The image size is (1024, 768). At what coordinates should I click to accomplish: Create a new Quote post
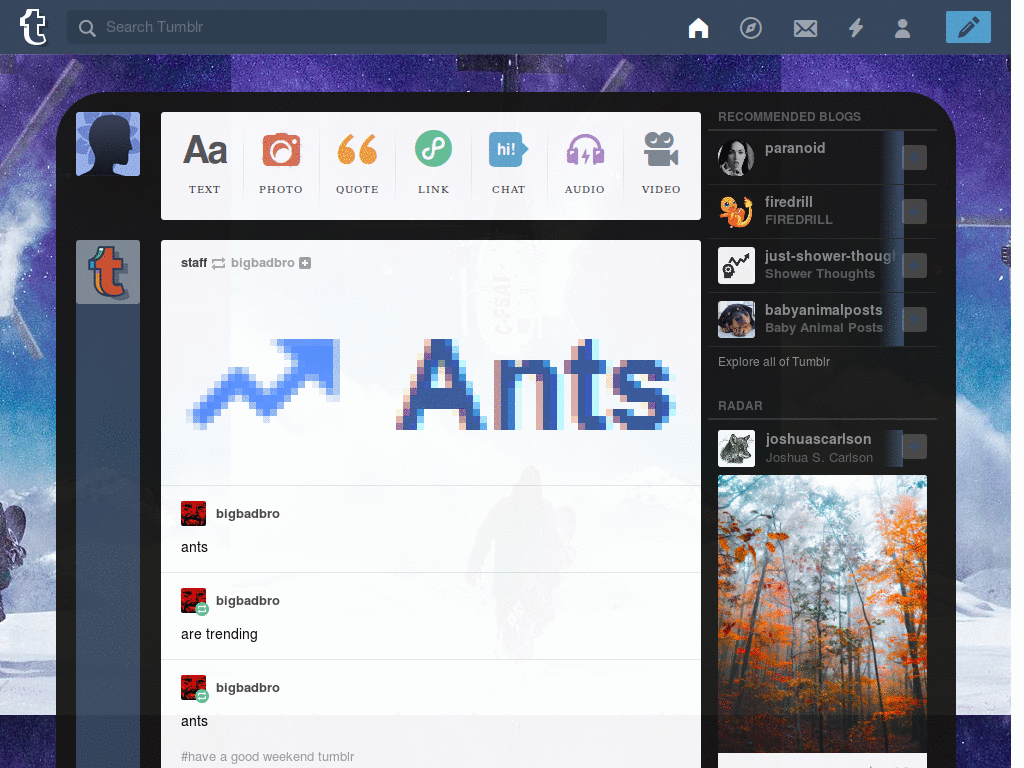pos(357,164)
